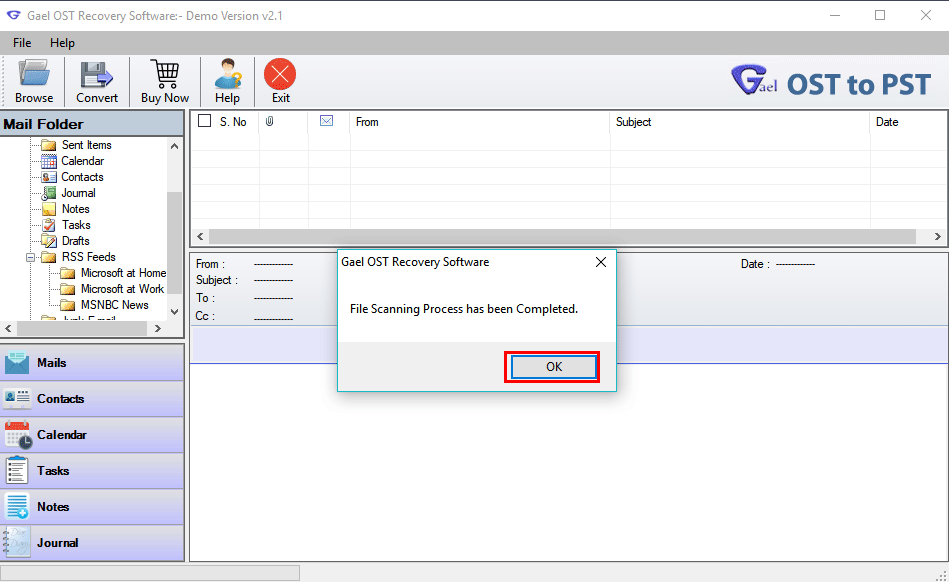Viewport: 949px width, 582px height.
Task: Click the attachment paperclip column header
Action: (270, 122)
